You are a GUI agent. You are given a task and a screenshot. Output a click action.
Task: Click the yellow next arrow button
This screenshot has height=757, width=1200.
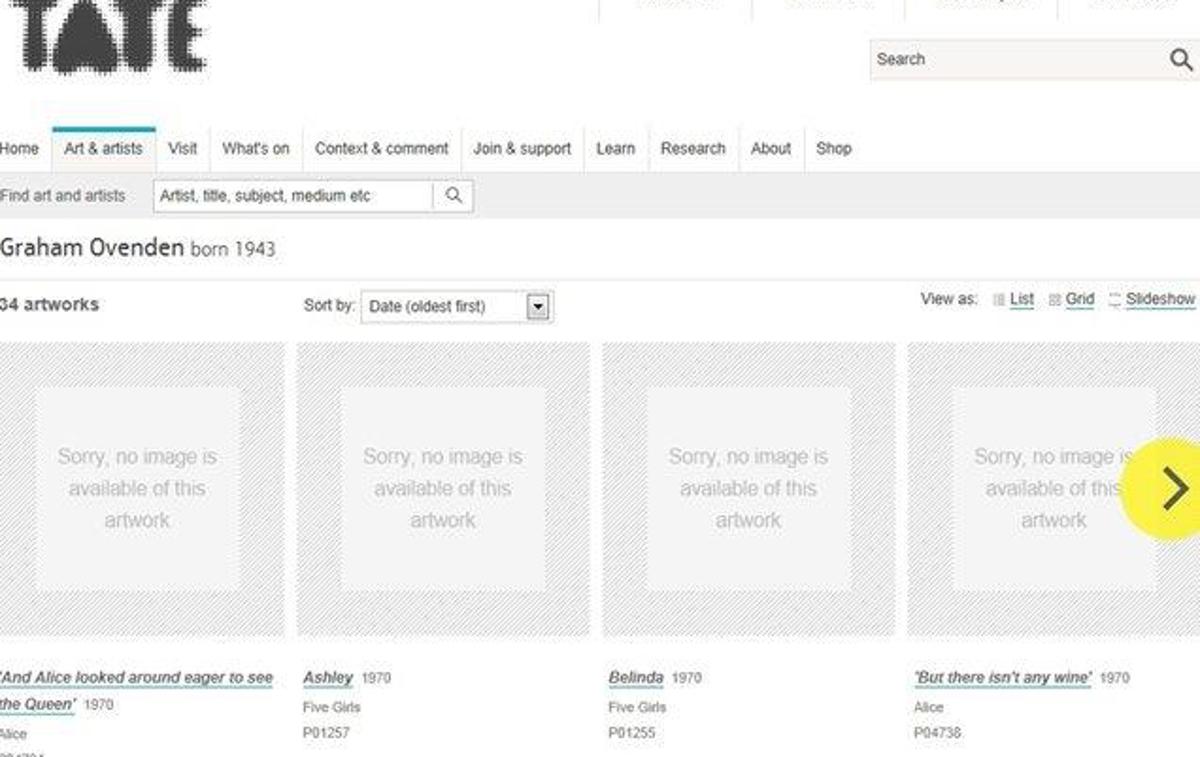tap(1163, 489)
